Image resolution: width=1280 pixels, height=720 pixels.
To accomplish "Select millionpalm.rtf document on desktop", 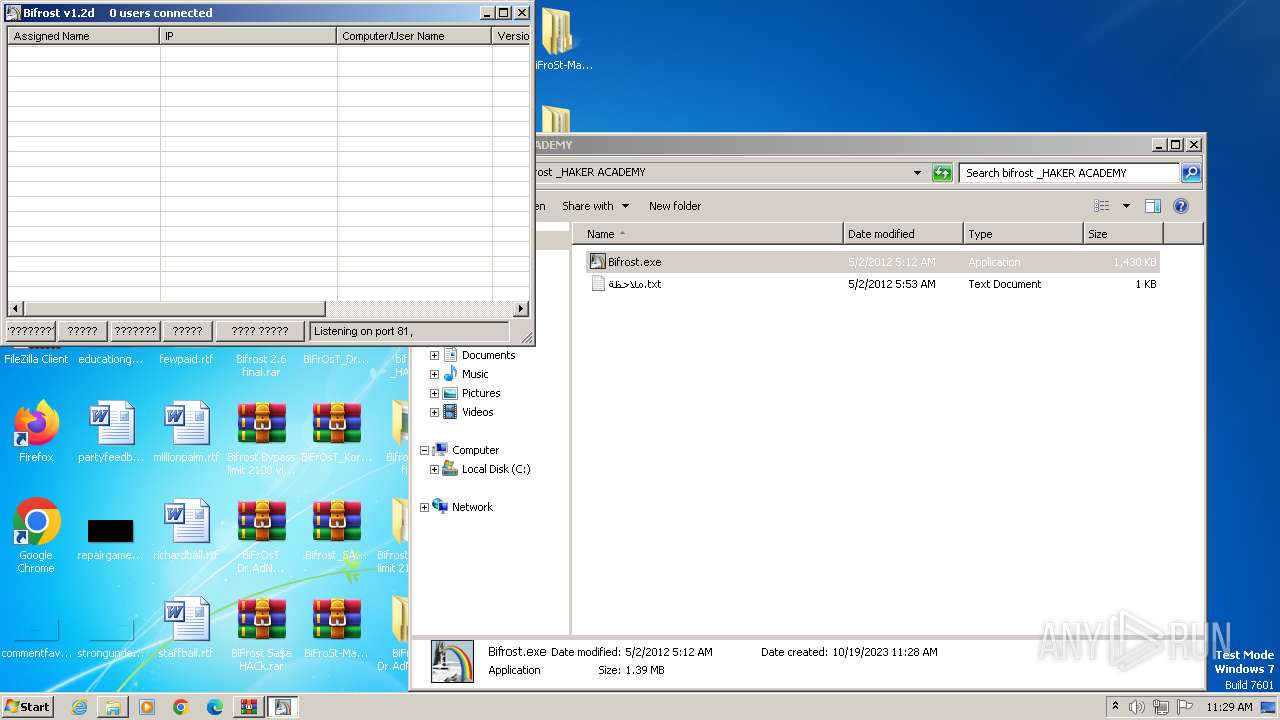I will 186,432.
